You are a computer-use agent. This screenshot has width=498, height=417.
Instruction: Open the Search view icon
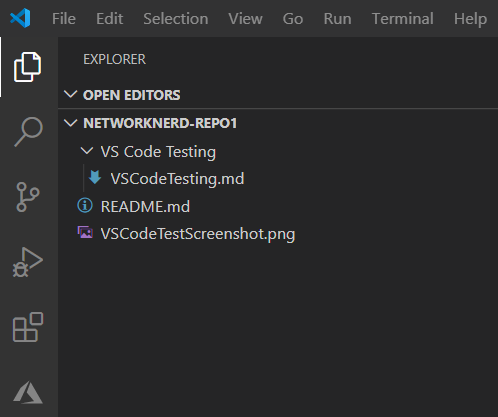pos(28,132)
